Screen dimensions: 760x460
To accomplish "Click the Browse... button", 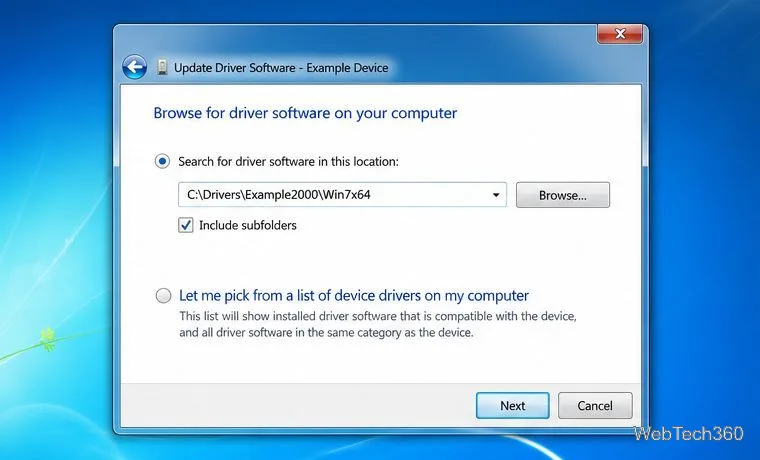I will [x=563, y=195].
